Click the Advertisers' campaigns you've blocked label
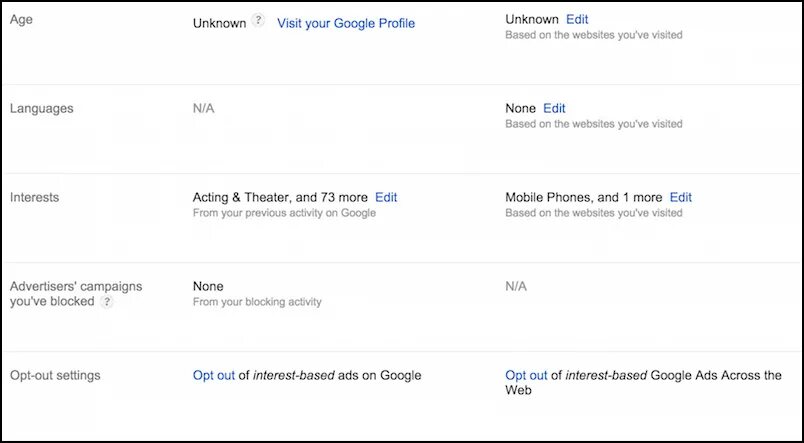 coord(75,286)
